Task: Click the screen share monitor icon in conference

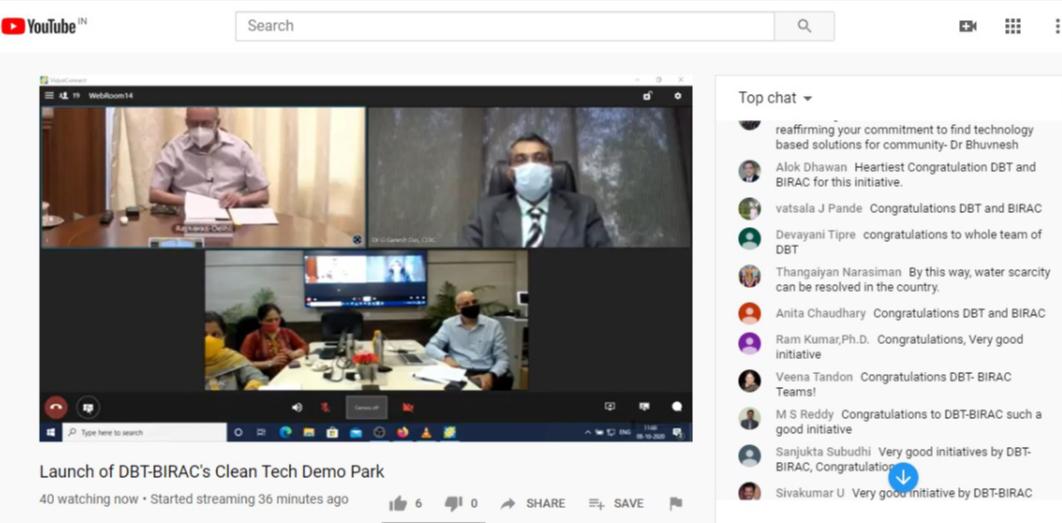Action: click(x=610, y=406)
